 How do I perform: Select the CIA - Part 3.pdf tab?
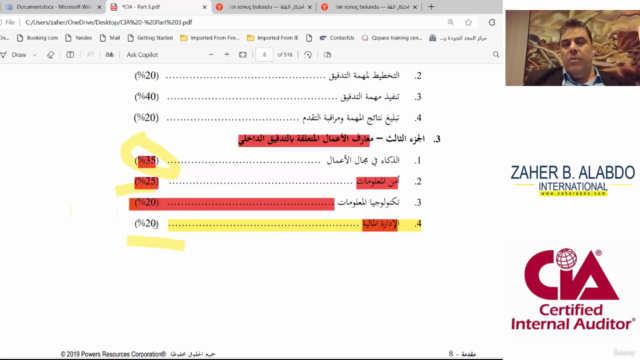(x=157, y=7)
